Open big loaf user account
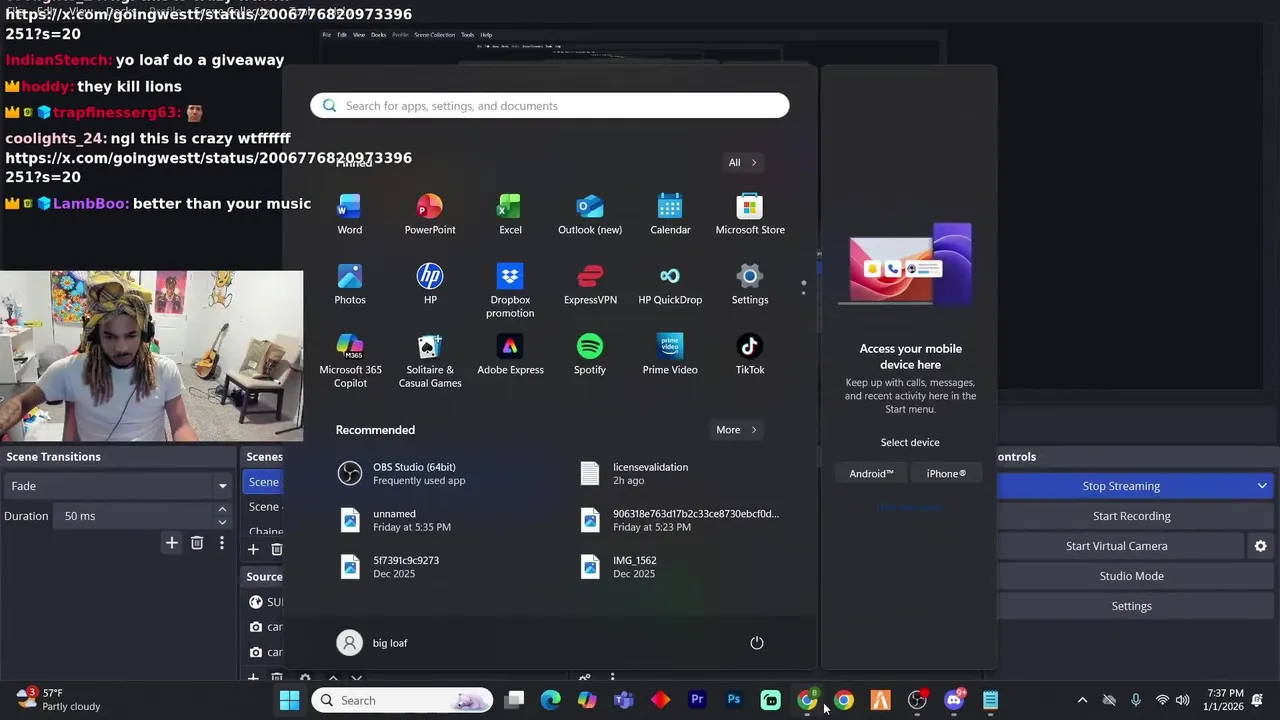 (x=372, y=643)
